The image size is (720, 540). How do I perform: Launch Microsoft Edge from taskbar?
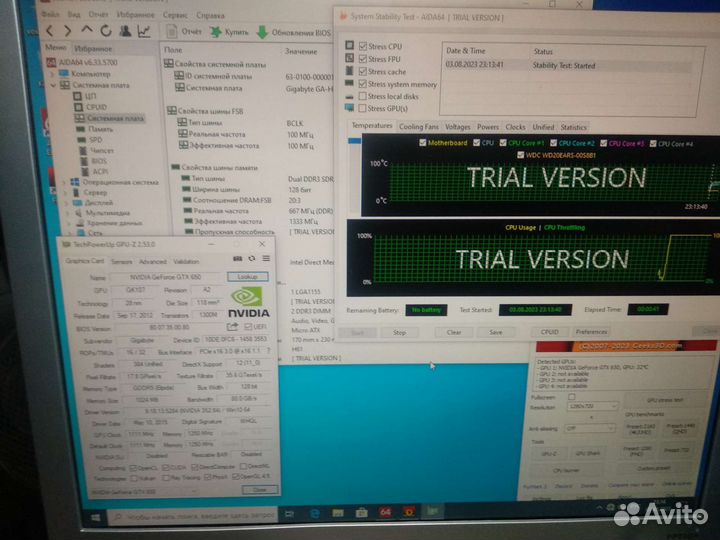(x=315, y=513)
